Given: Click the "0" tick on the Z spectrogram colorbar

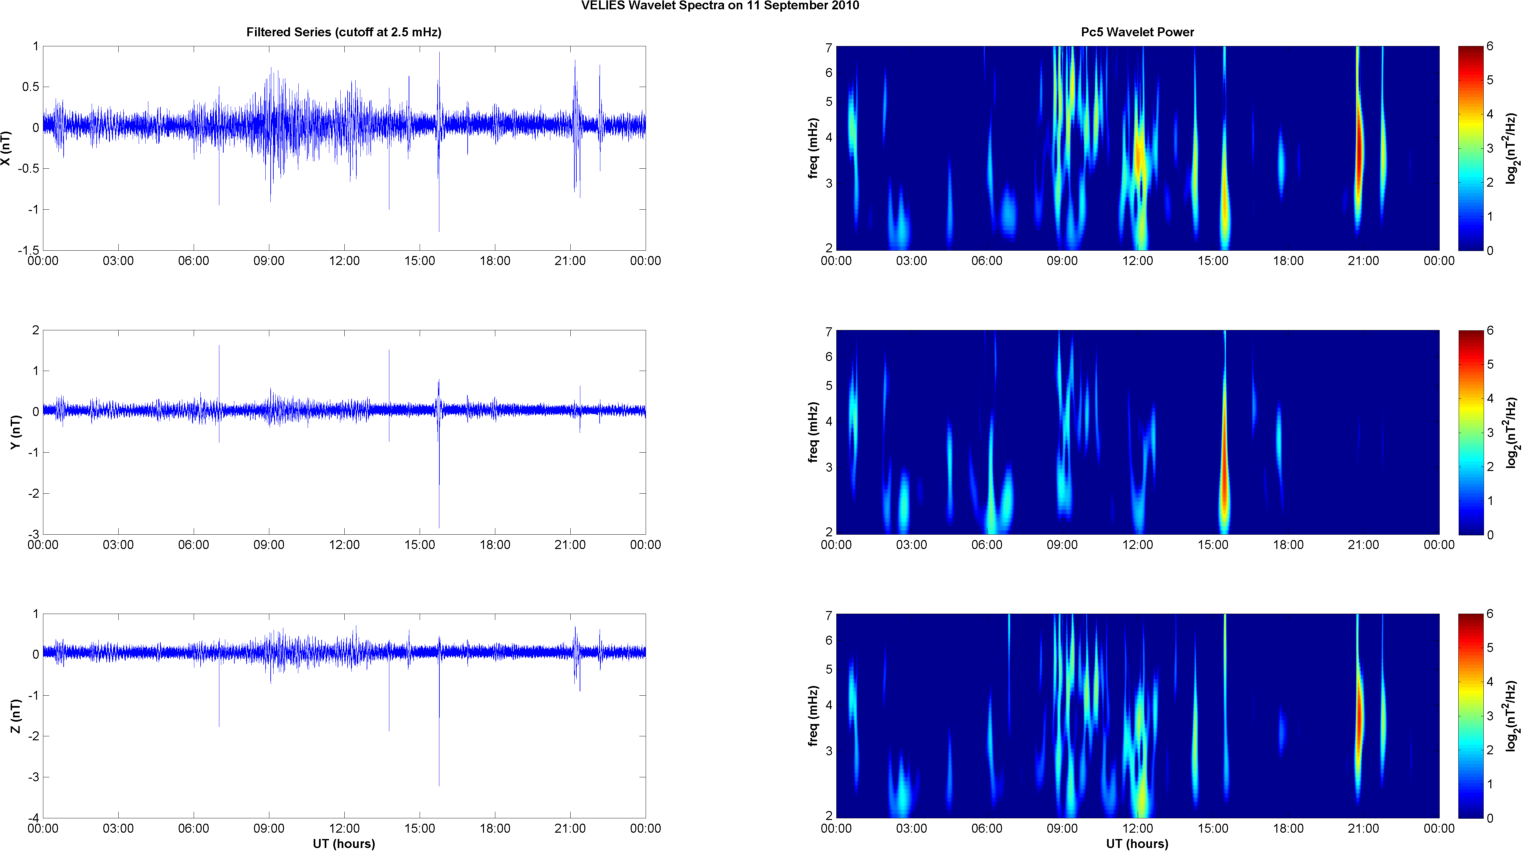Looking at the screenshot, I should (1490, 818).
